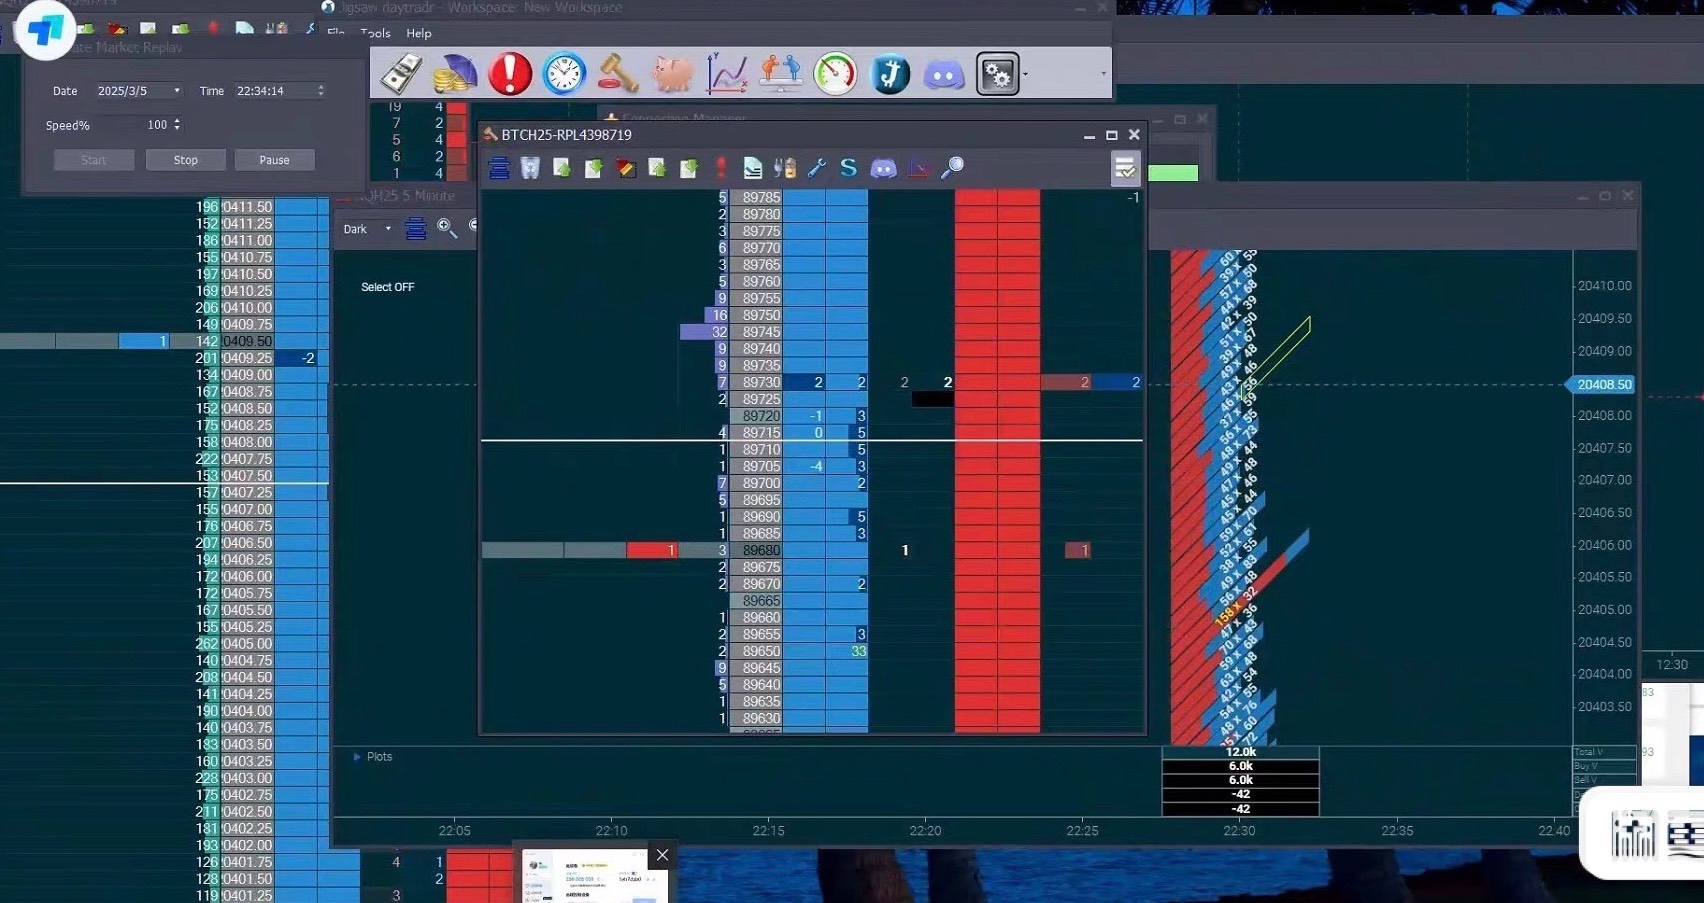Click the red exclamation icon in BTCH25 toolbar
This screenshot has width=1704, height=903.
721,168
